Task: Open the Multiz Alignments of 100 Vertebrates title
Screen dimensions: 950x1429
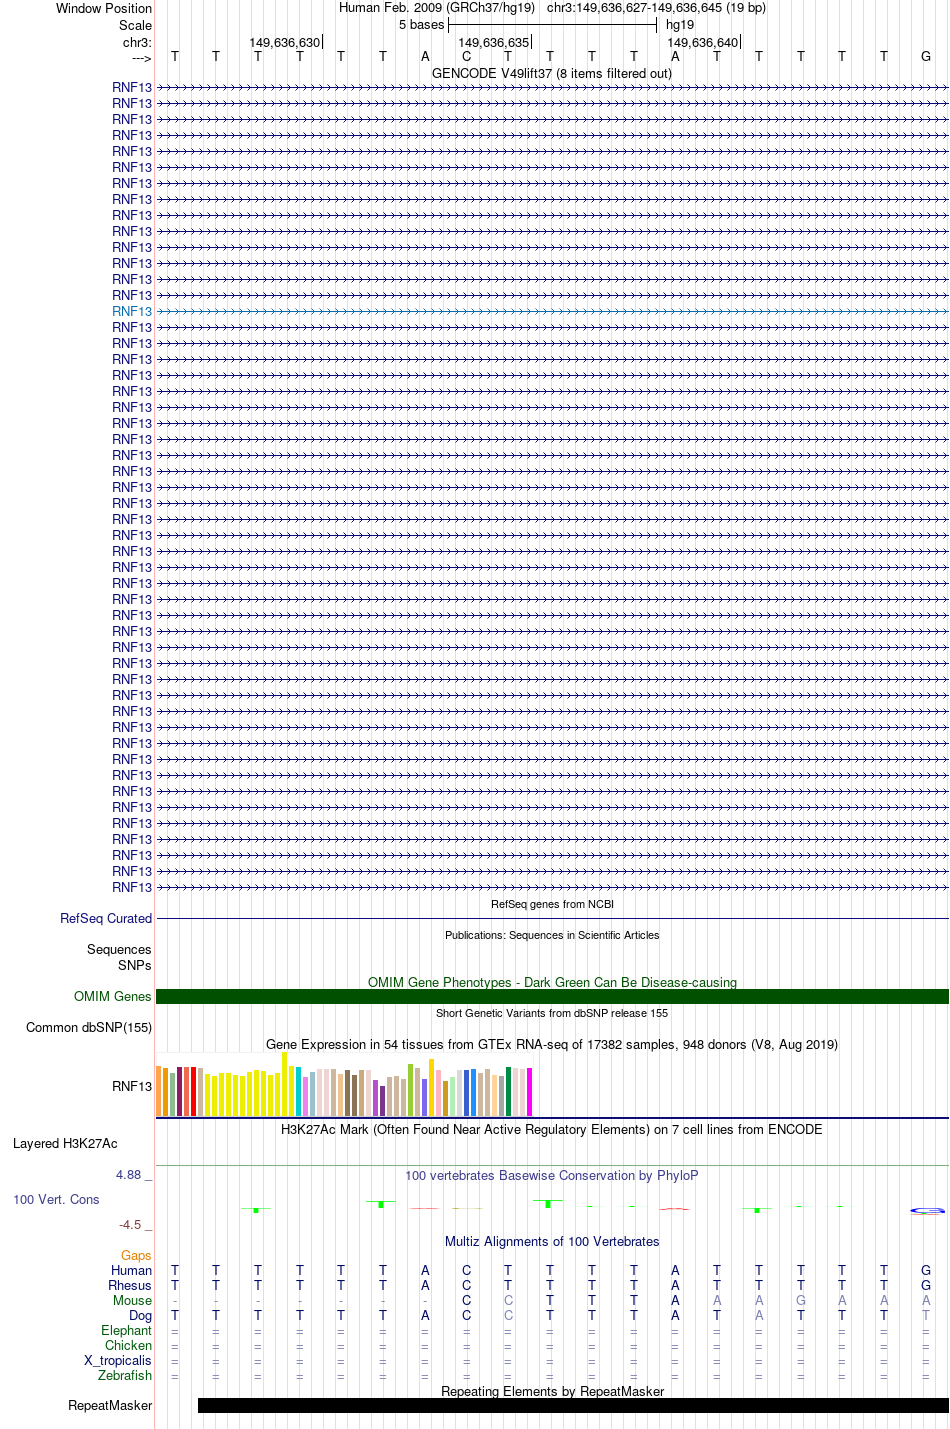Action: (552, 1242)
